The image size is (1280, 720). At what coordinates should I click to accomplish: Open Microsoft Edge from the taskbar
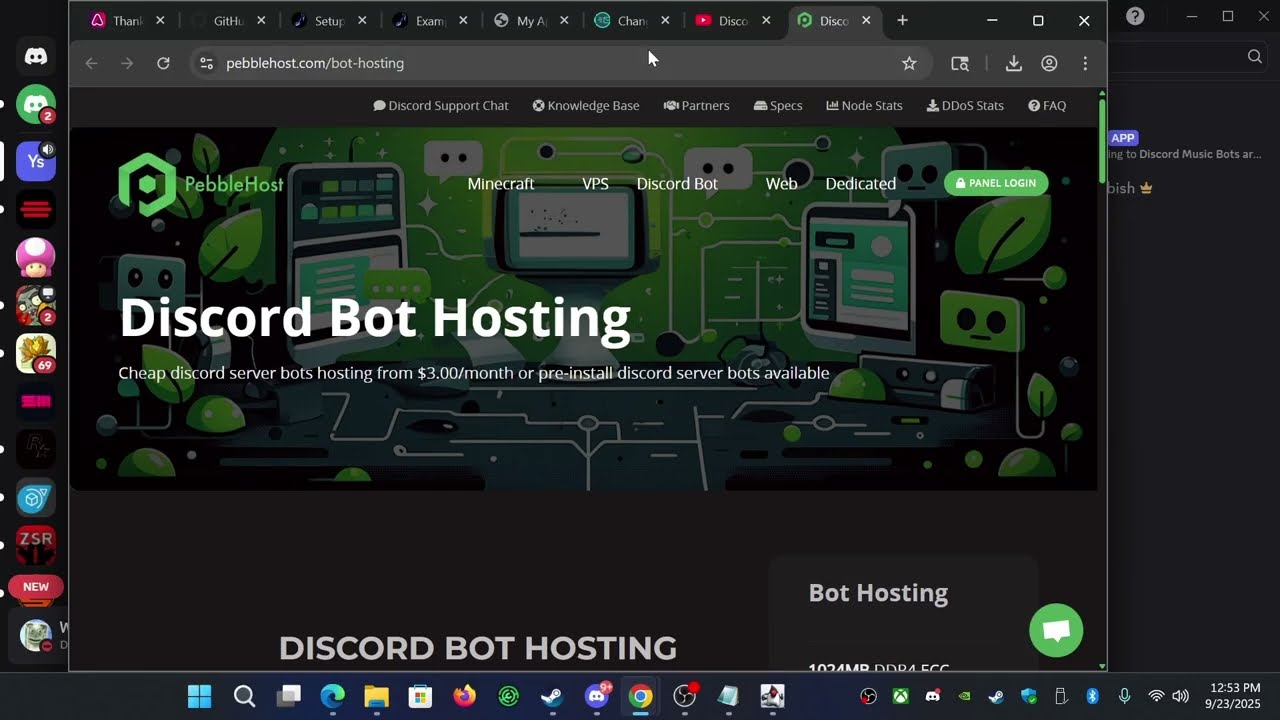pos(332,696)
